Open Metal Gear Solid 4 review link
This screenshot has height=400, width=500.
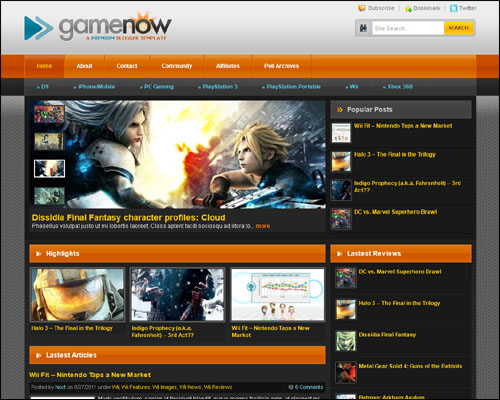point(410,366)
